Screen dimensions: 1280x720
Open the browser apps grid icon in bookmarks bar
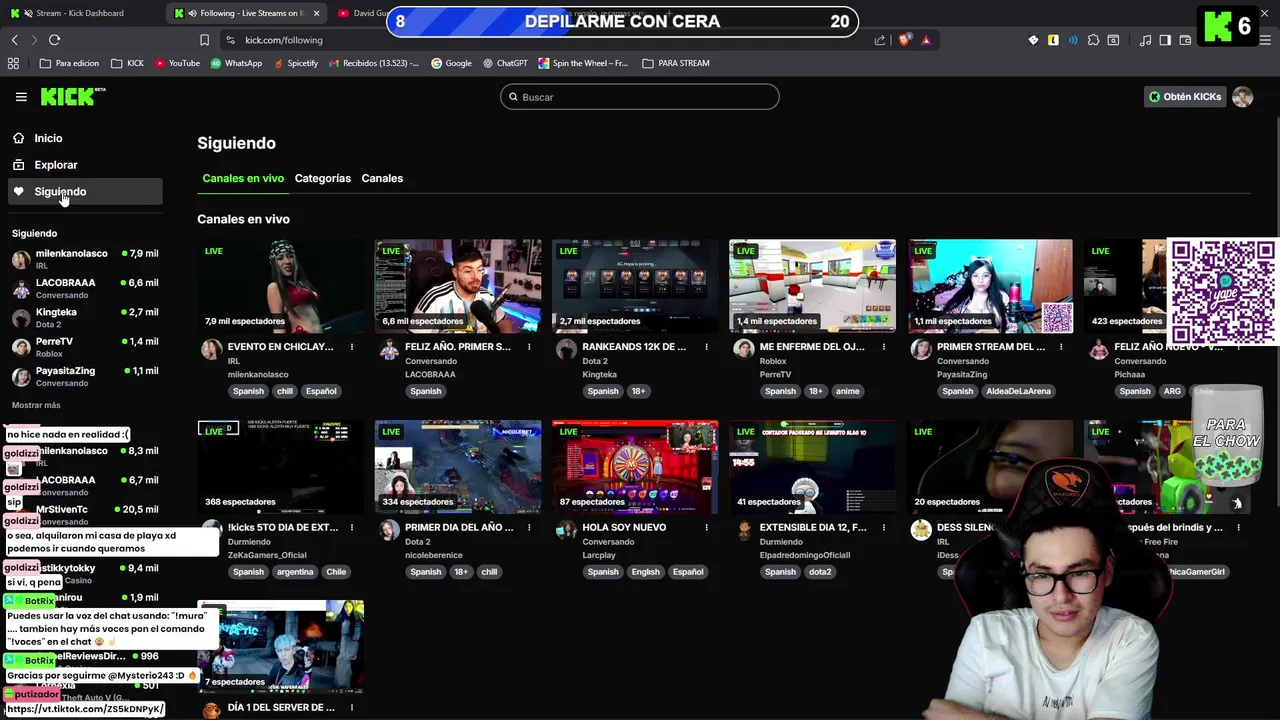tap(13, 63)
